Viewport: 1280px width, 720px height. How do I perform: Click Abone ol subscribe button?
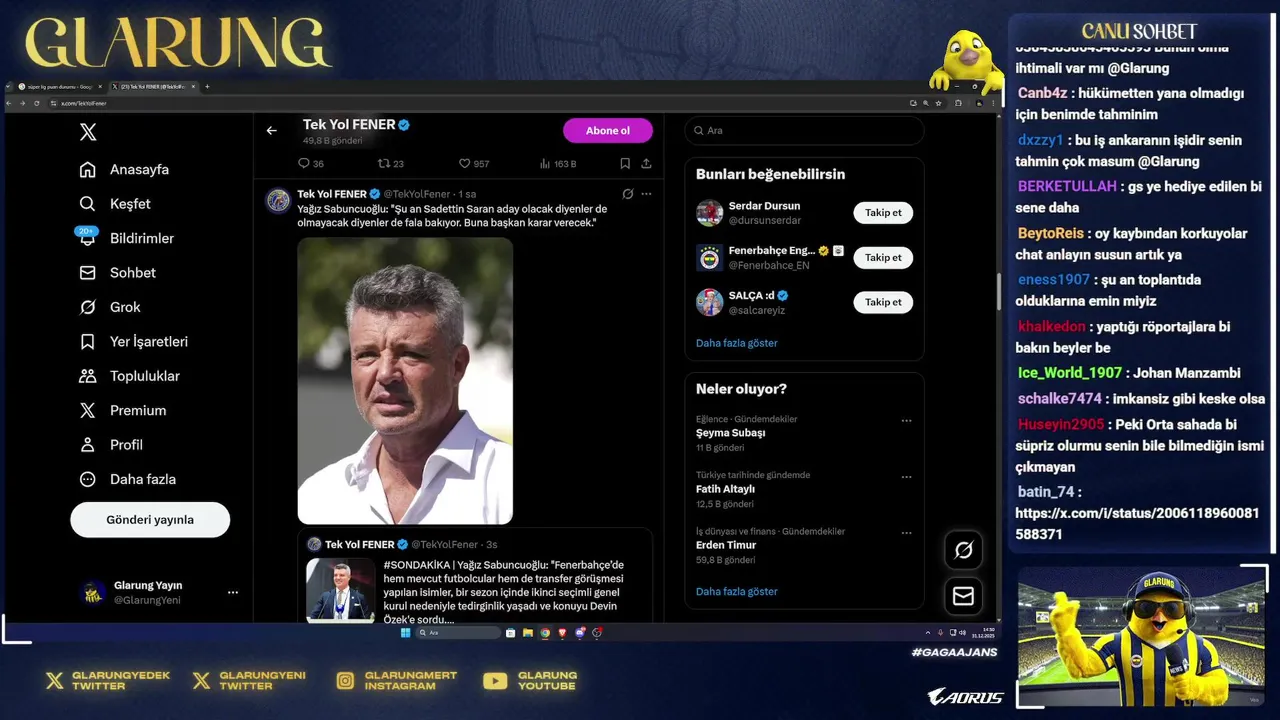608,131
